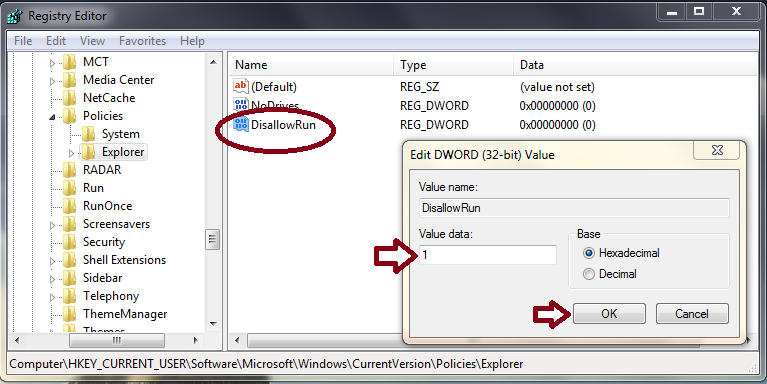Click the Telephony folder icon
The image size is (767, 384).
[x=70, y=296]
